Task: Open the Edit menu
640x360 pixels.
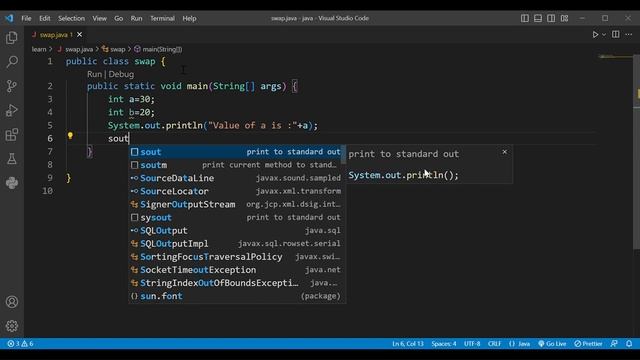Action: [44, 18]
